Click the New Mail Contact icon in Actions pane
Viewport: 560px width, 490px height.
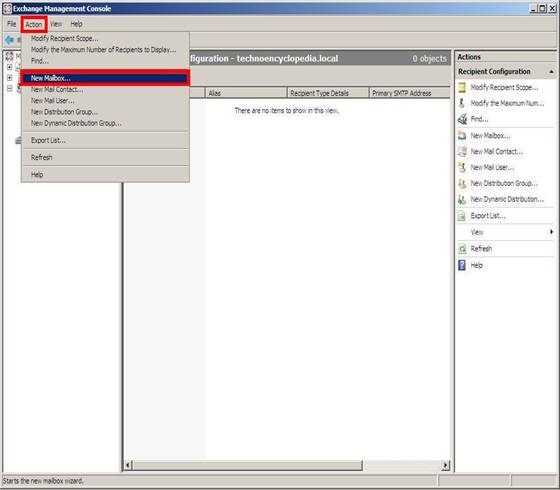(462, 151)
